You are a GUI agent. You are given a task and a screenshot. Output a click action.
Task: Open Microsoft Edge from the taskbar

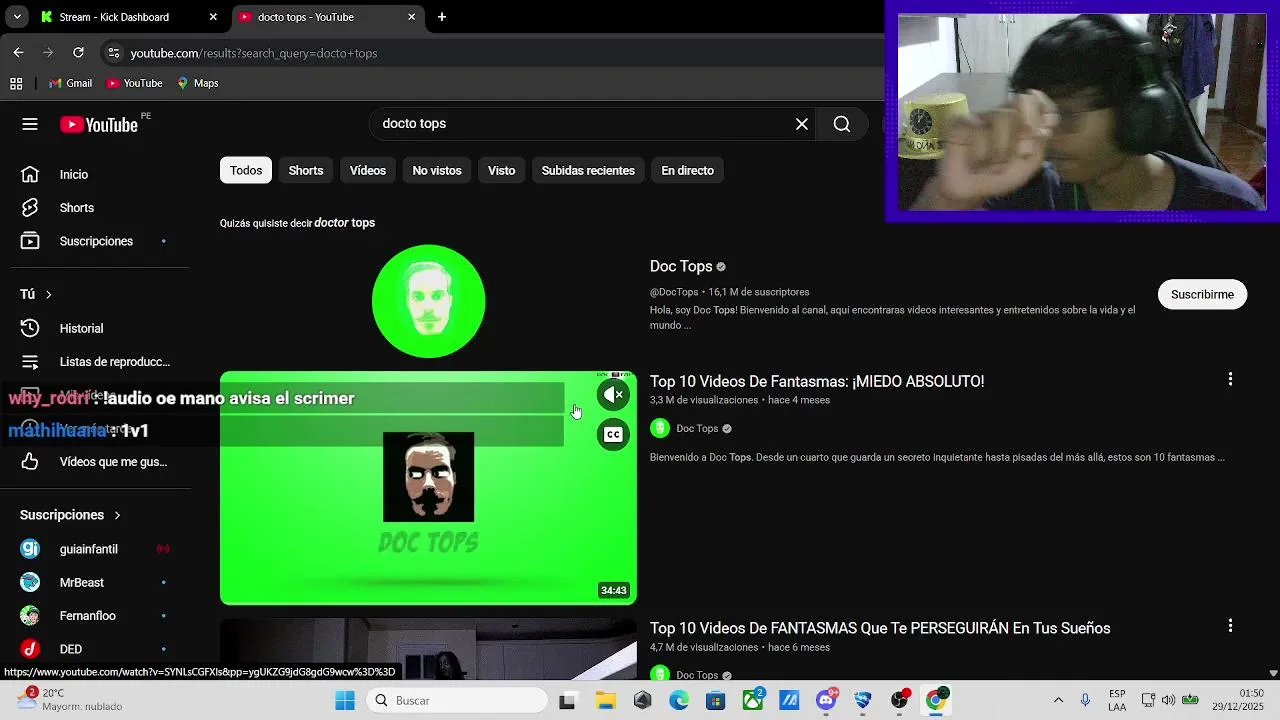pos(679,700)
